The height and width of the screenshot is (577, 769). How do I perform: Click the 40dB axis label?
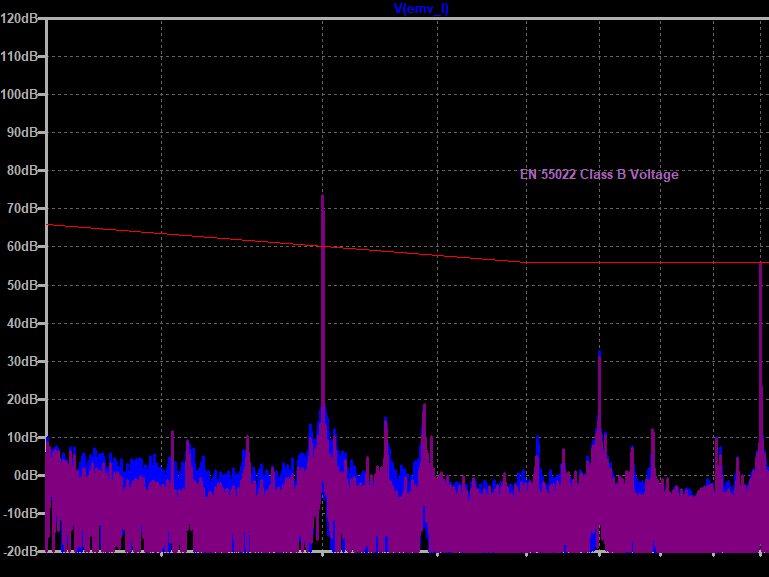pos(22,323)
